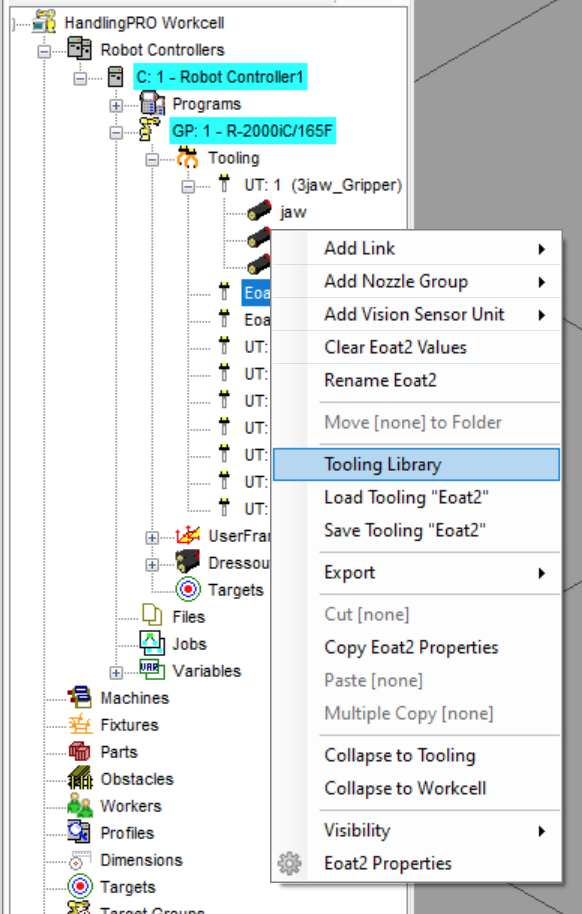Click the highlighted Eoat2 tool icon
The width and height of the screenshot is (582, 914).
click(x=224, y=292)
